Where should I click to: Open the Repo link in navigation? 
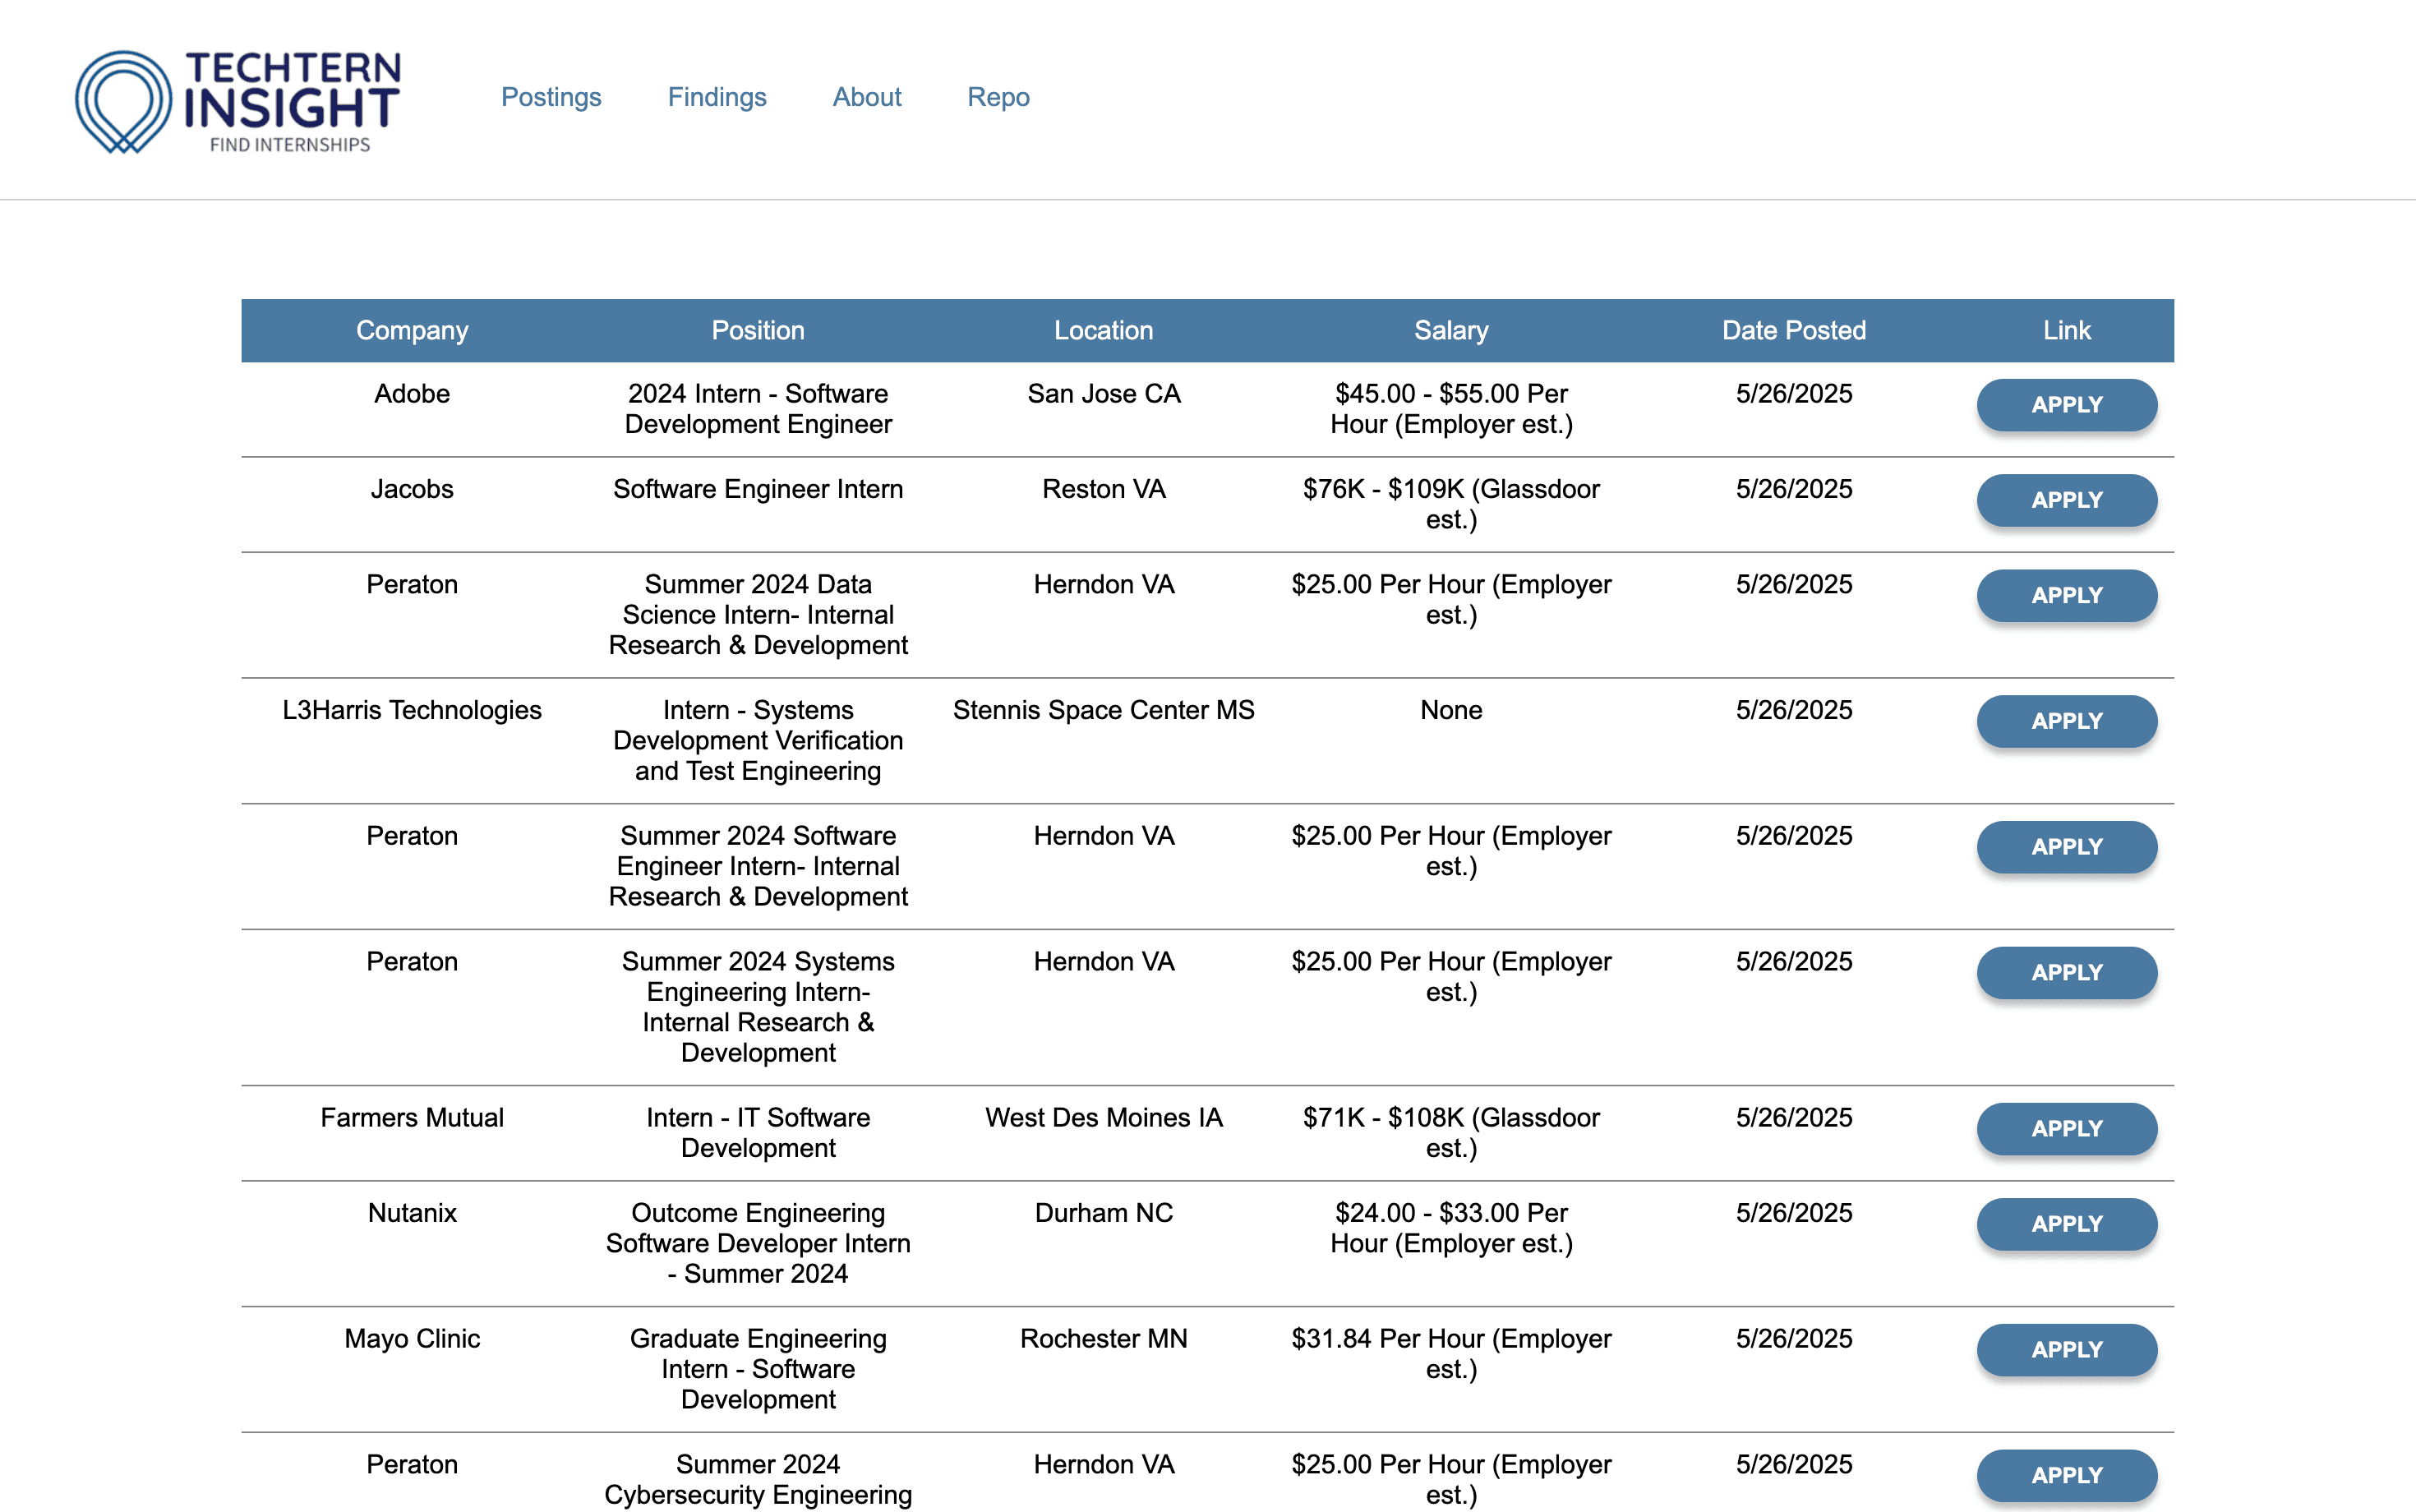(998, 97)
